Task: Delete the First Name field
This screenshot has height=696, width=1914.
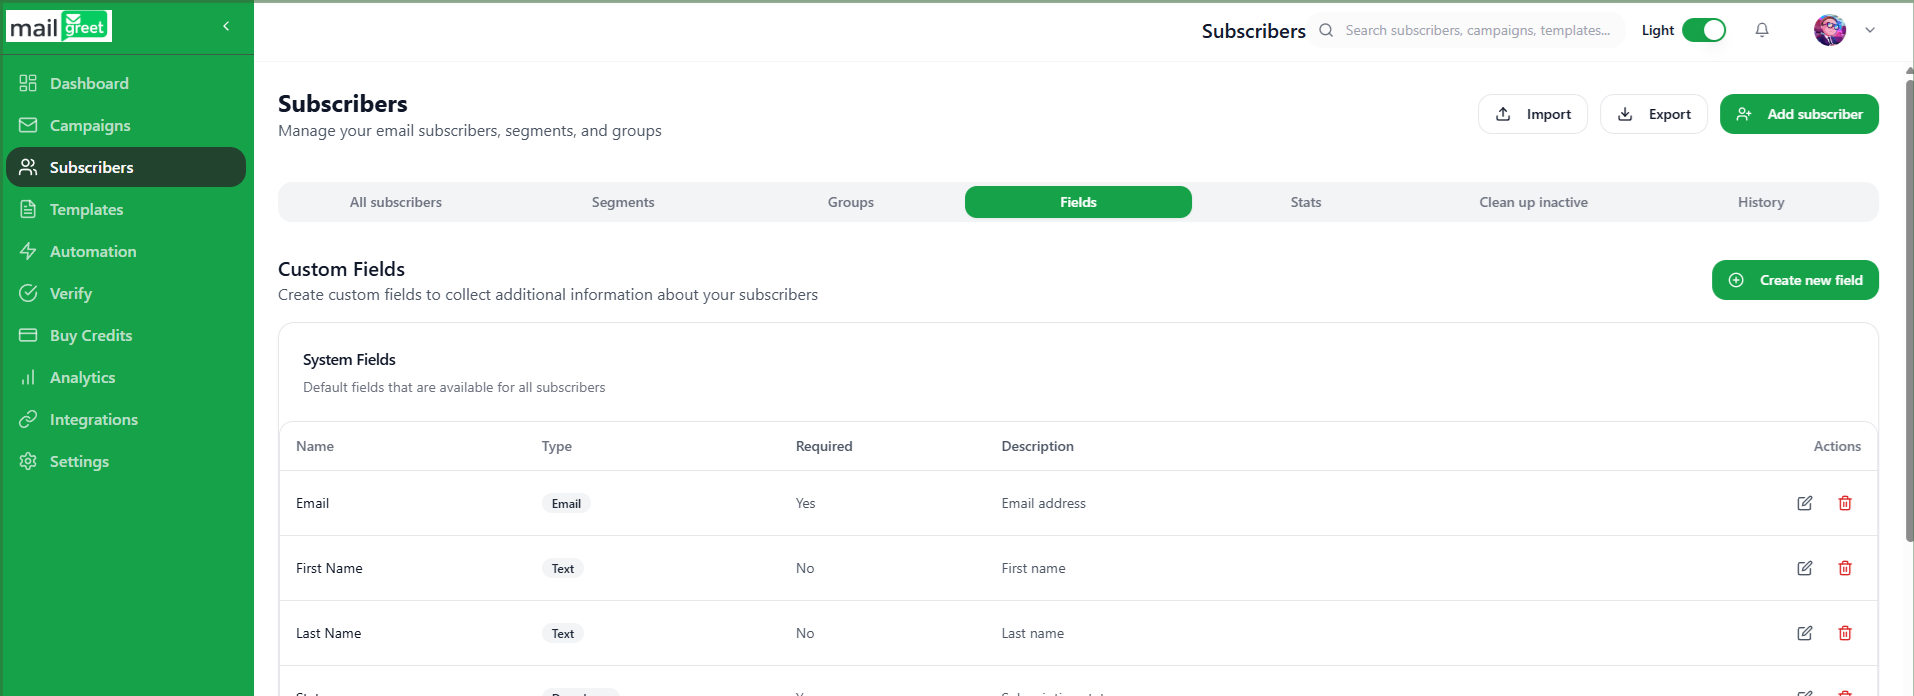Action: pos(1845,568)
